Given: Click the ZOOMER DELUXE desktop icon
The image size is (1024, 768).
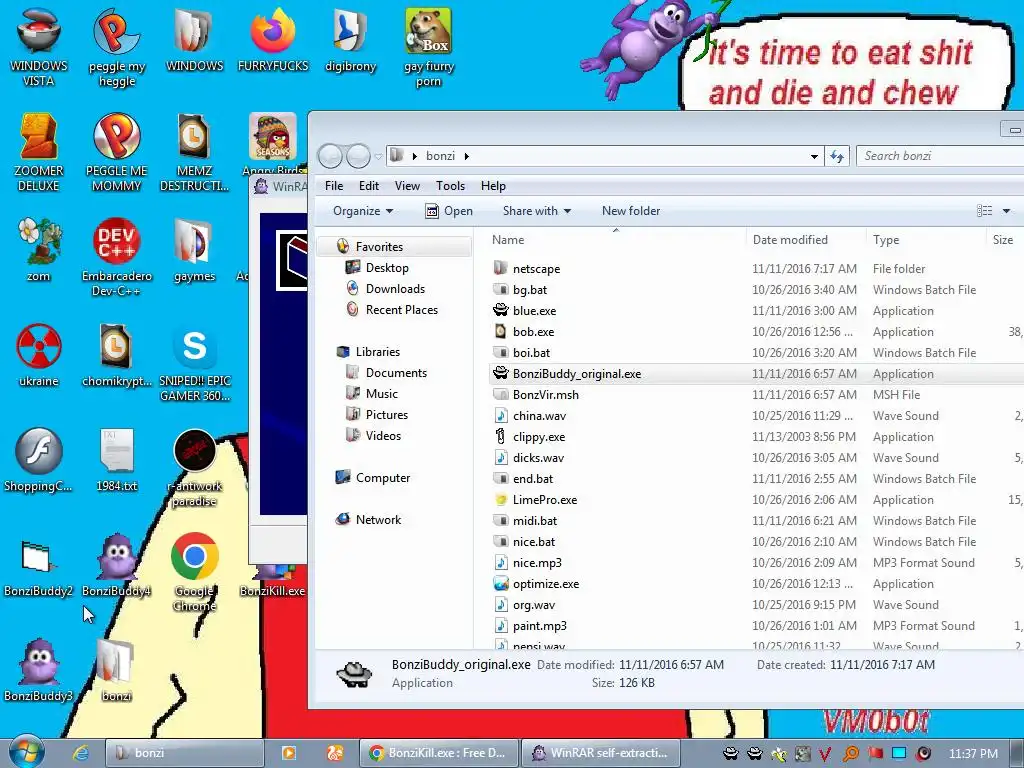Looking at the screenshot, I should pos(39,152).
